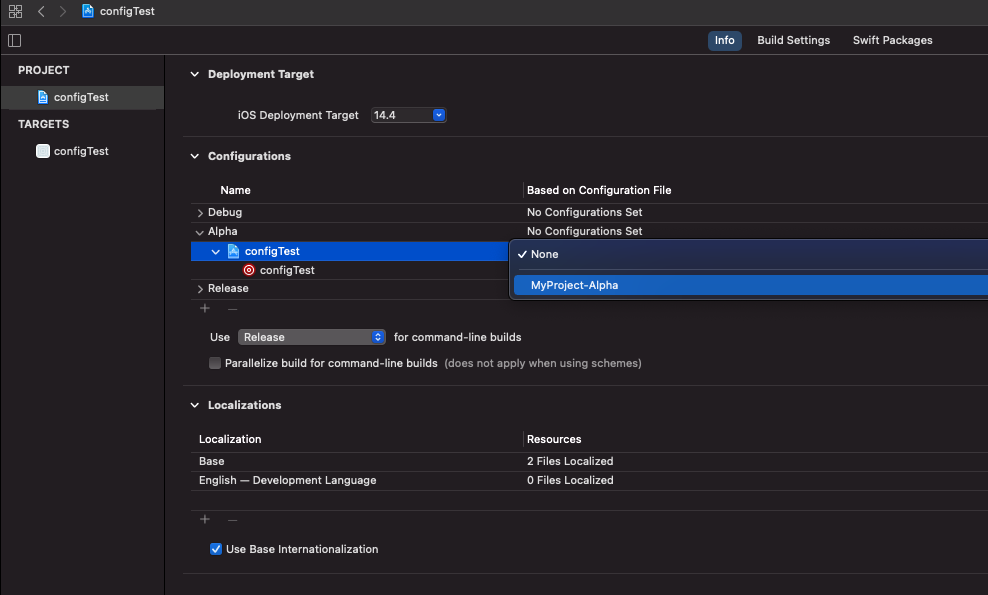Expand the Release configuration row

200,289
